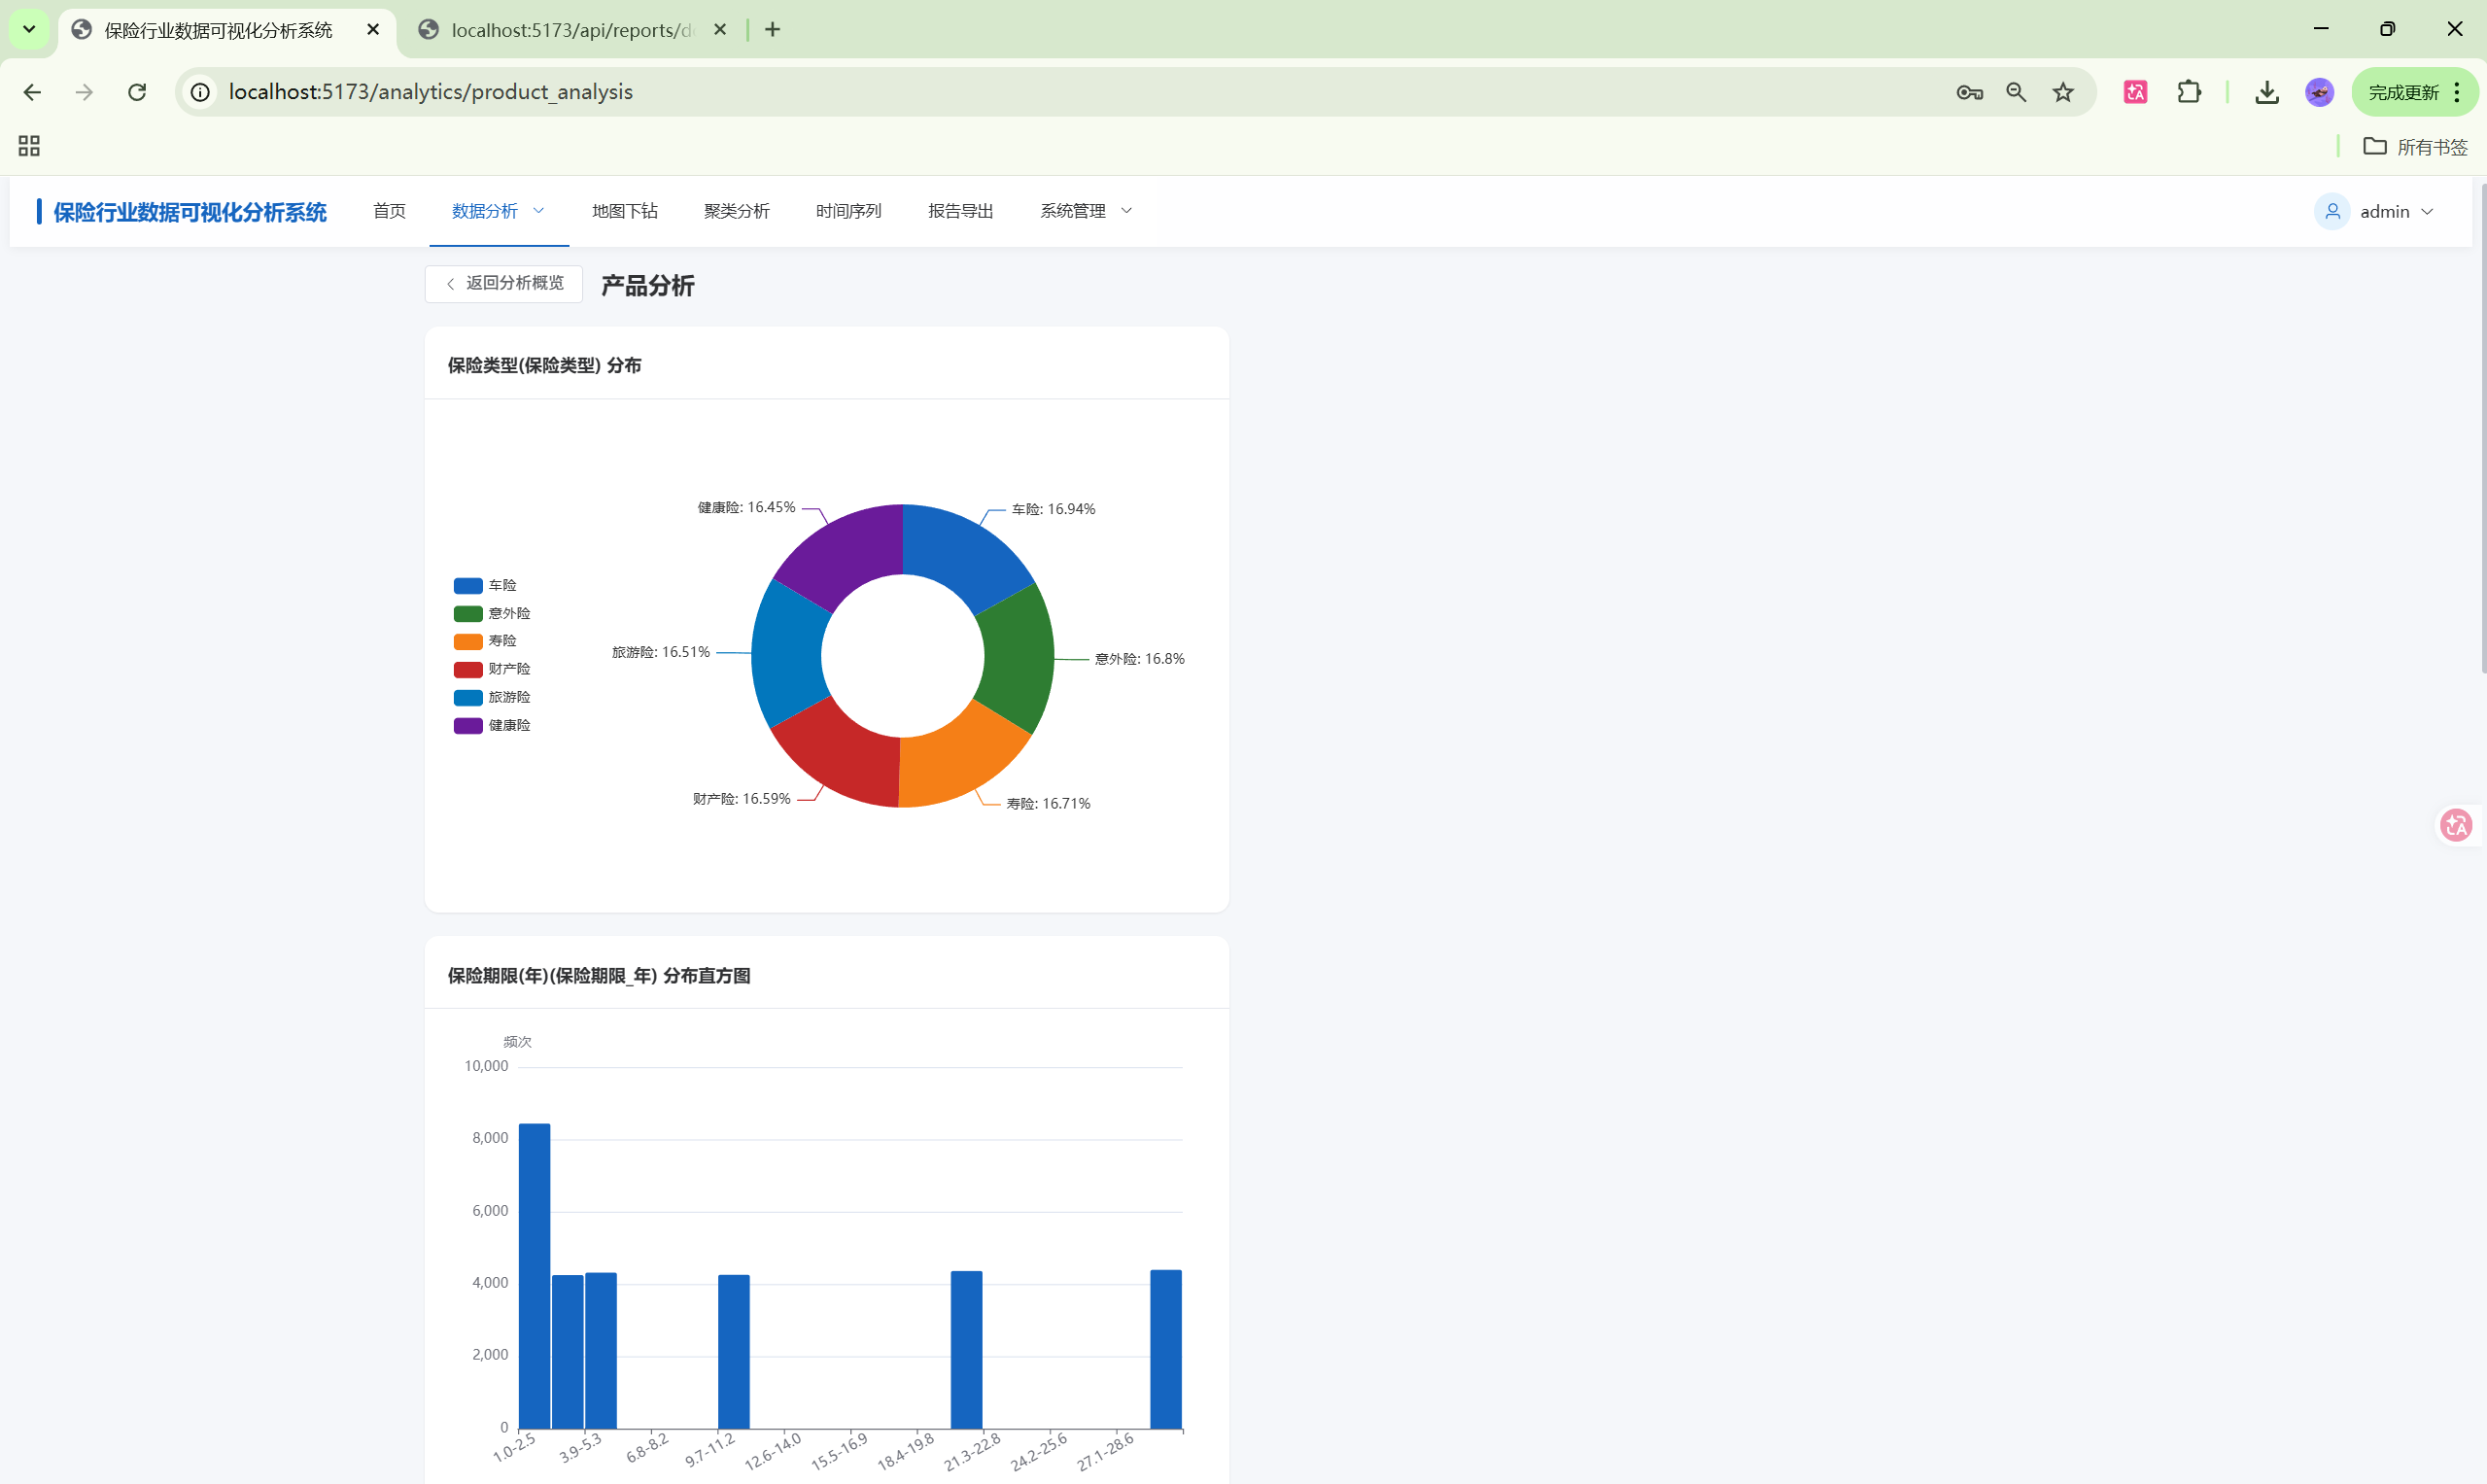Go to 地图下钻 menu item
Screen dimensions: 2487x1484
pyautogui.click(x=624, y=211)
